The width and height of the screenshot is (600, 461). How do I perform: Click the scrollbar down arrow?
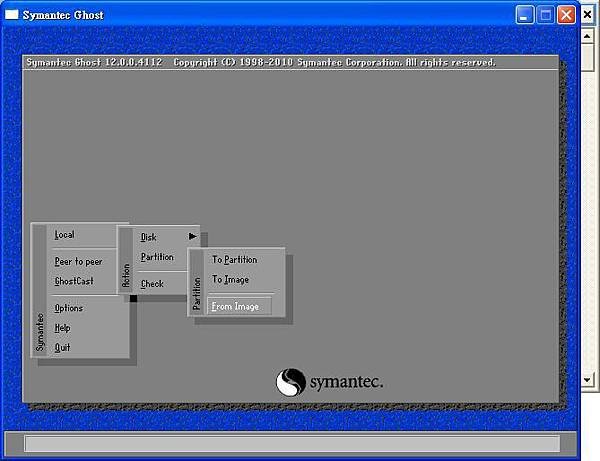click(587, 380)
